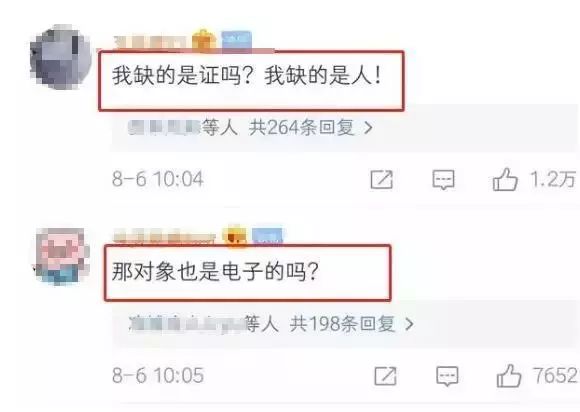Open the first commenter's avatar

click(x=61, y=57)
